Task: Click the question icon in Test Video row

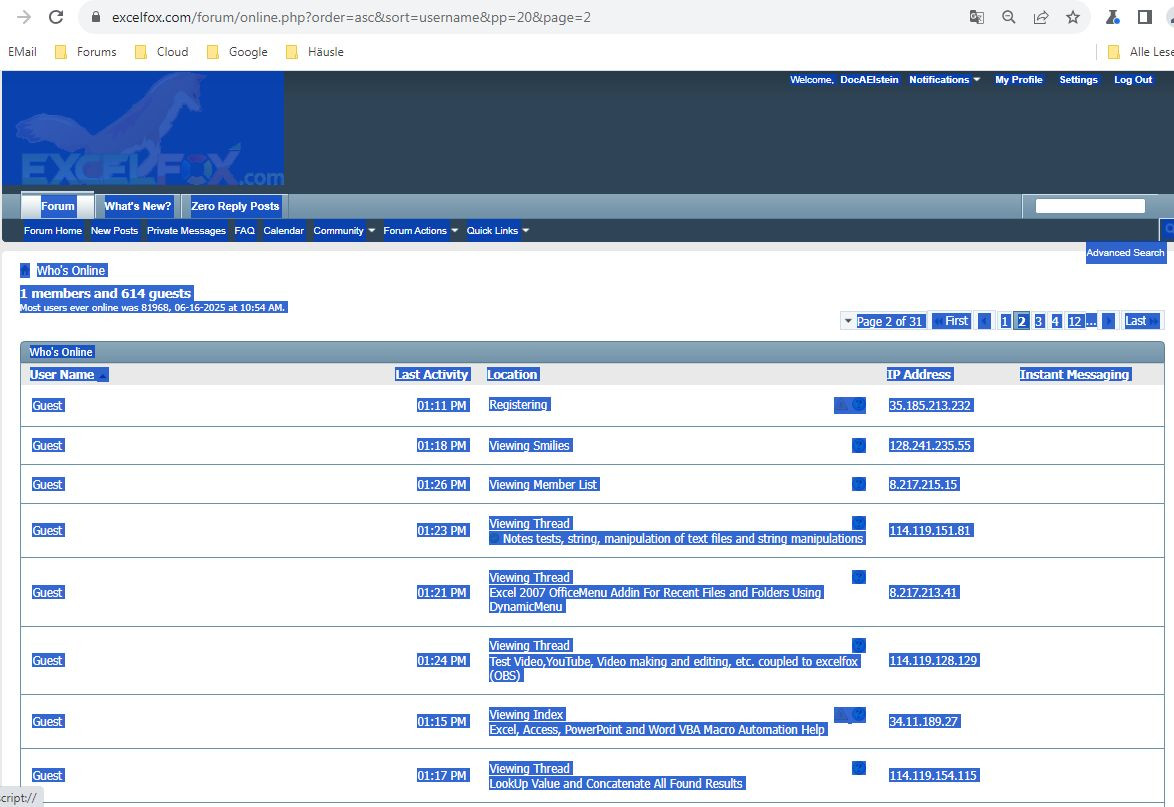Action: pos(859,645)
